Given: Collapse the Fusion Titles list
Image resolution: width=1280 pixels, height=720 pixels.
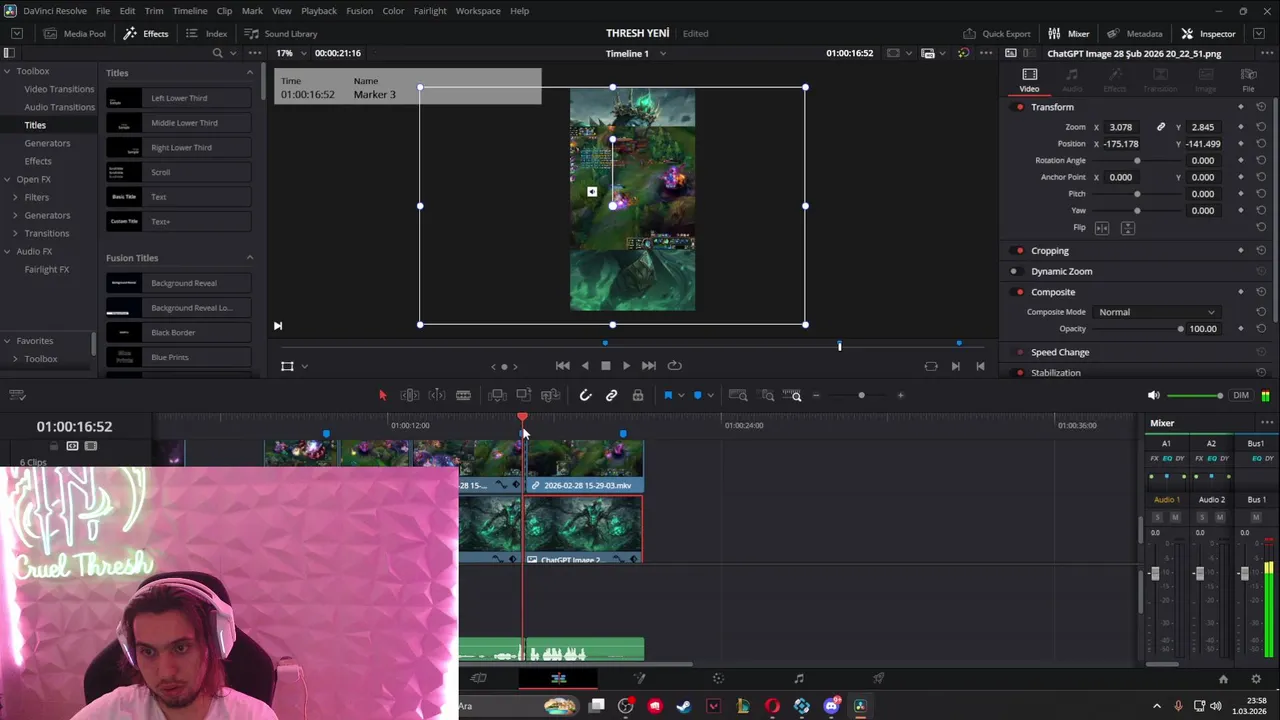Looking at the screenshot, I should click(249, 258).
